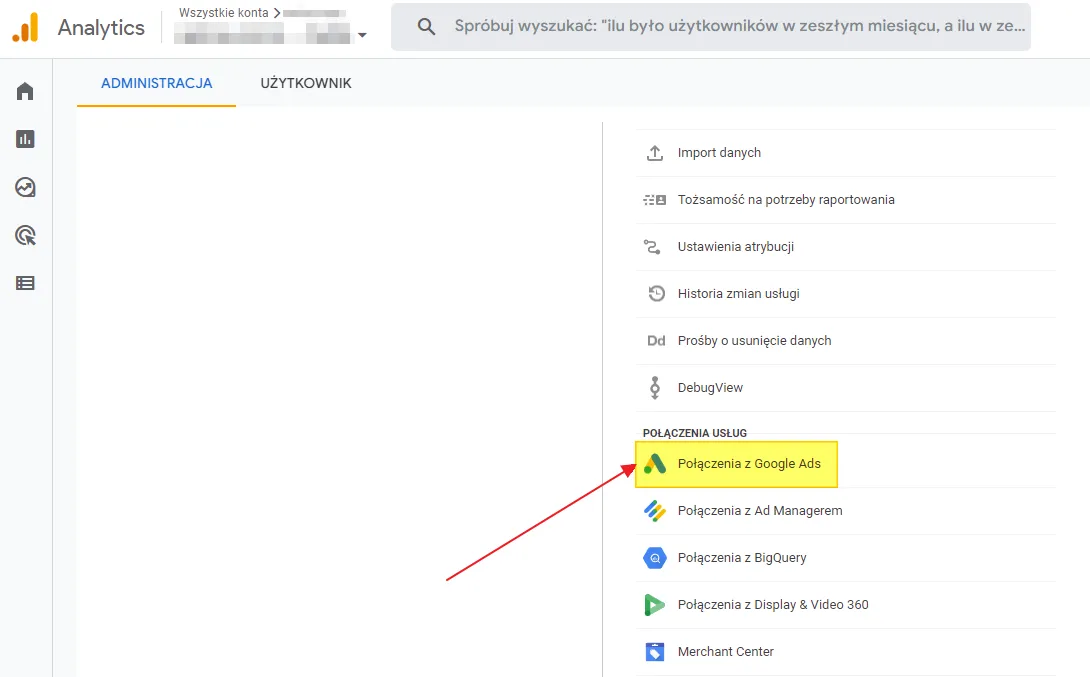Image resolution: width=1090 pixels, height=677 pixels.
Task: Click the history clock icon
Action: click(x=656, y=293)
